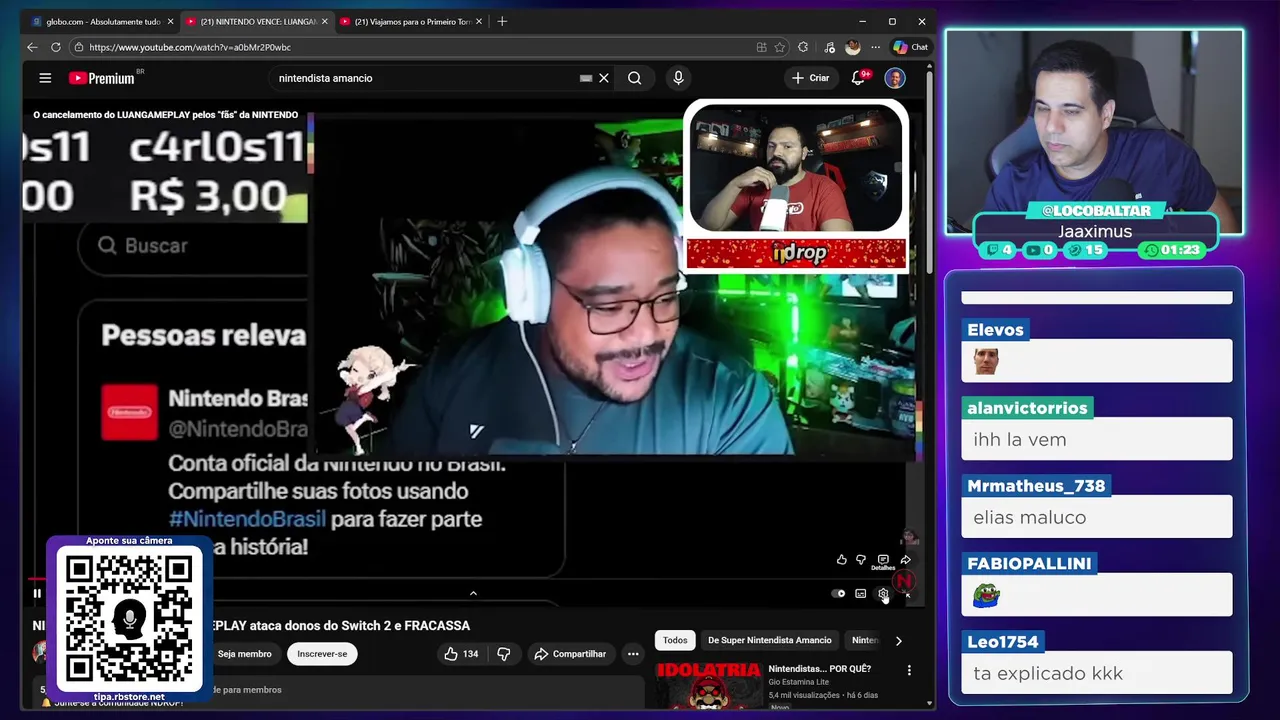Go back with browser back arrow
Image resolution: width=1280 pixels, height=720 pixels.
click(32, 47)
